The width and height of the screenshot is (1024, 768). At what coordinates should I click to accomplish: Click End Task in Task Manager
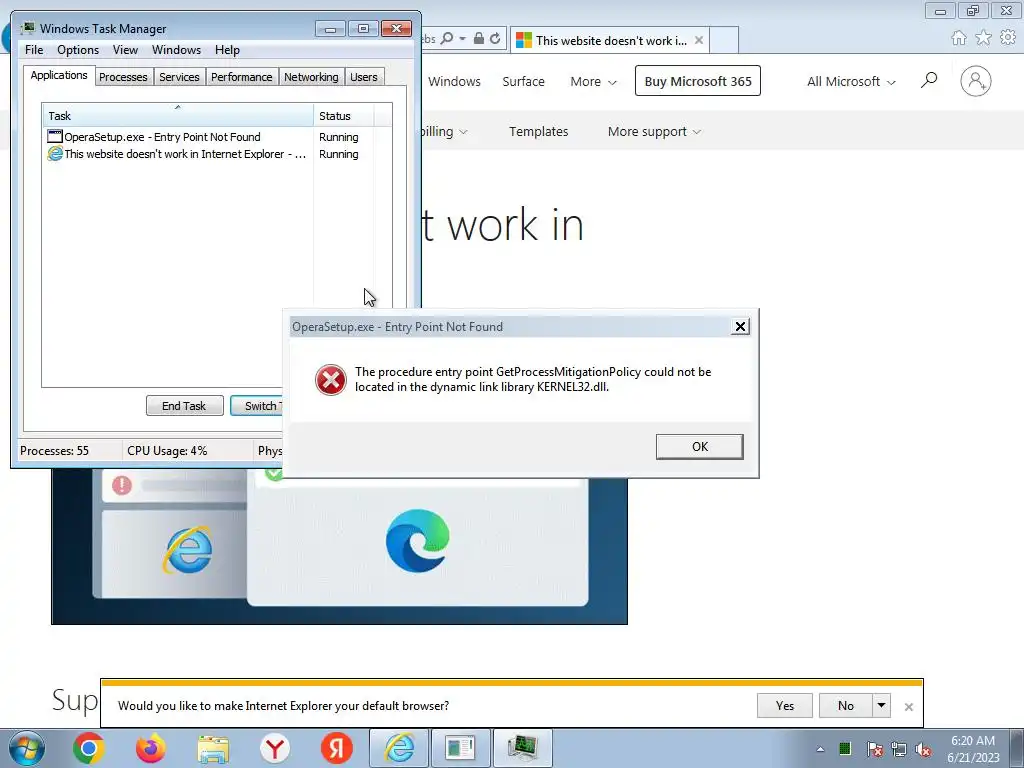(x=184, y=406)
